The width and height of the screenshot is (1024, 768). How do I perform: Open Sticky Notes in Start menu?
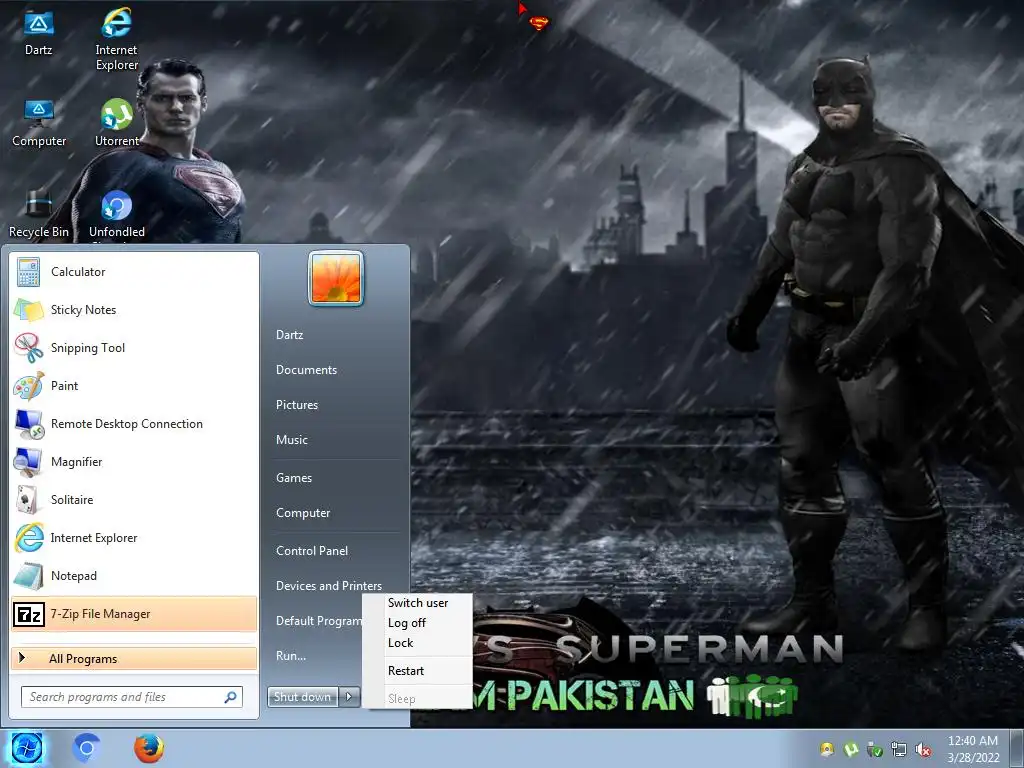click(x=134, y=310)
